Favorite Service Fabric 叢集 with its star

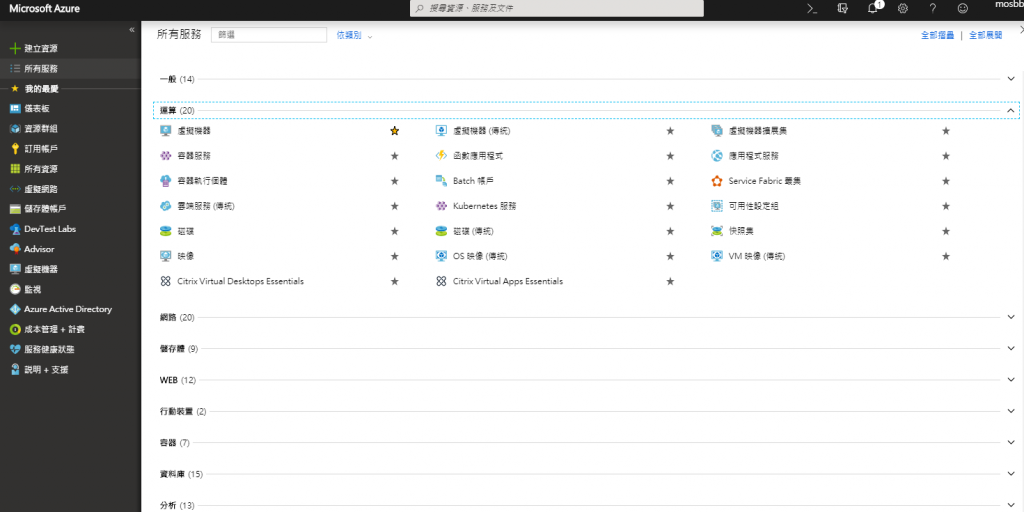[946, 181]
